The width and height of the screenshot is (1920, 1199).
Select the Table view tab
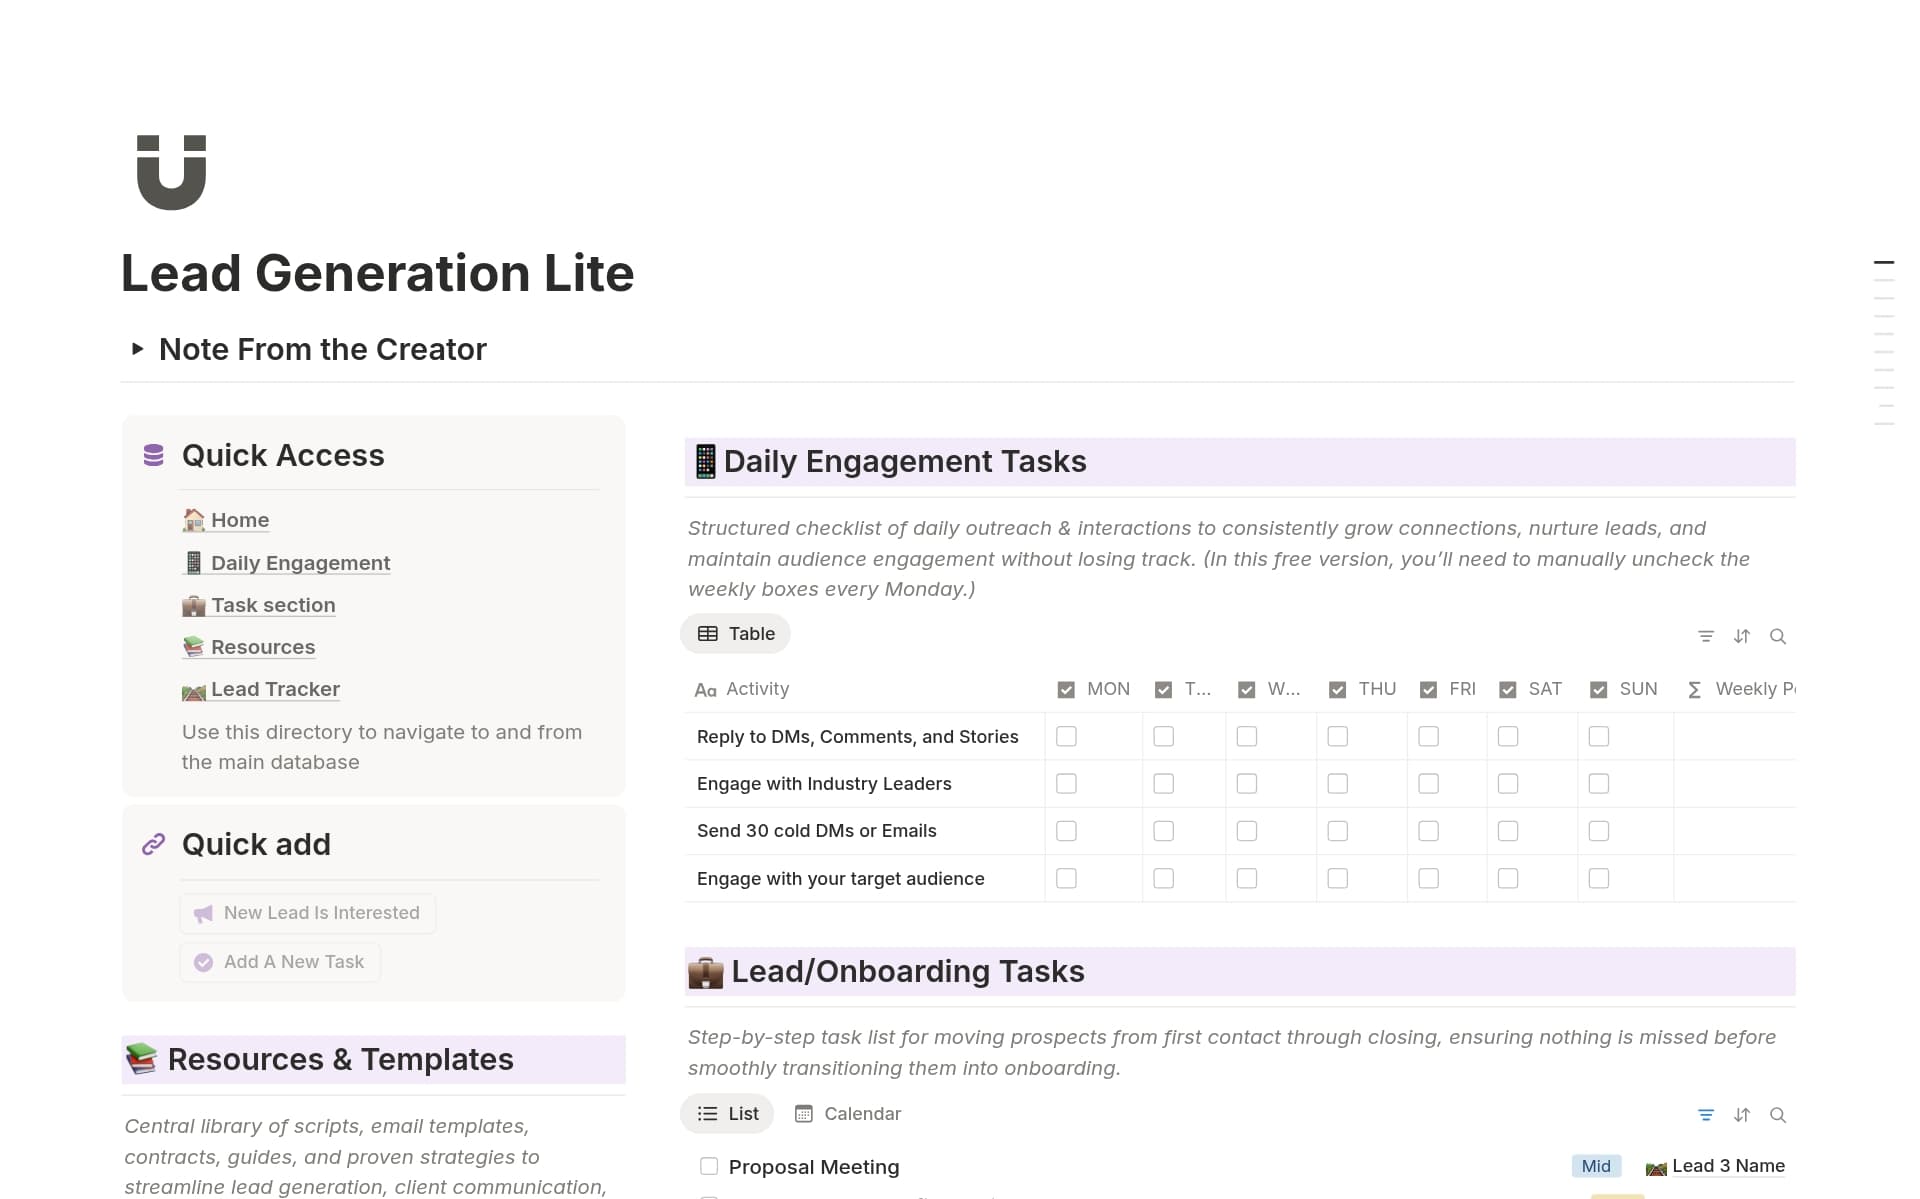click(x=735, y=633)
